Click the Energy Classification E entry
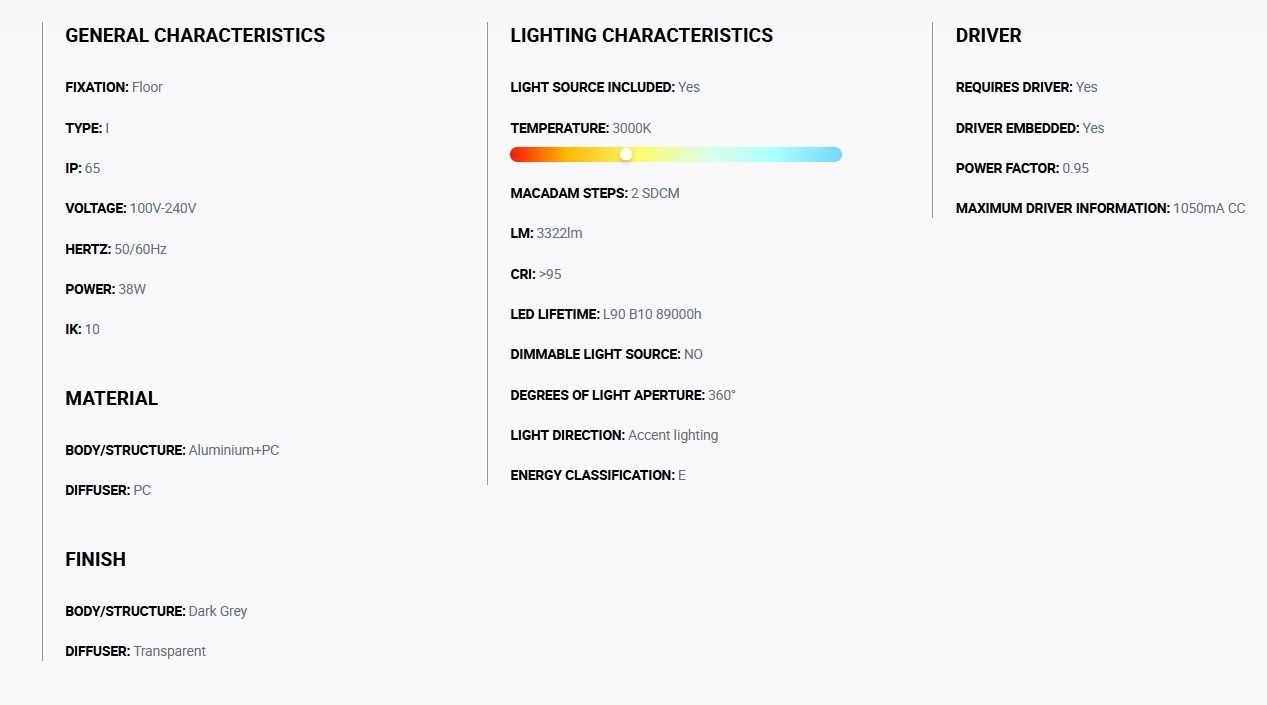The width and height of the screenshot is (1267, 705). point(598,475)
